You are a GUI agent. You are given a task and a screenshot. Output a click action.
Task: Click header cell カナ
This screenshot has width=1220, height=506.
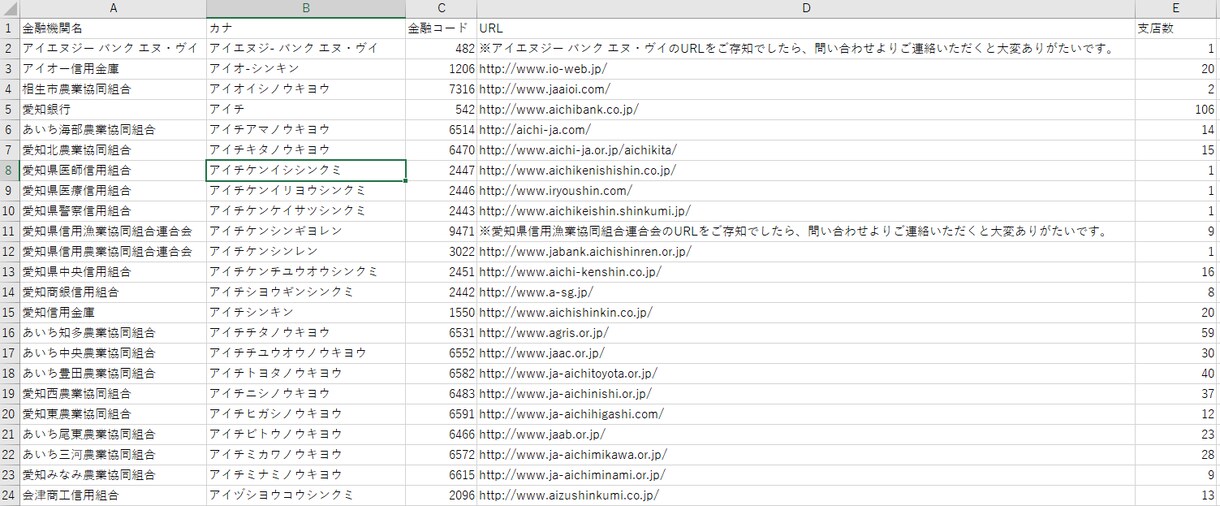pos(306,28)
